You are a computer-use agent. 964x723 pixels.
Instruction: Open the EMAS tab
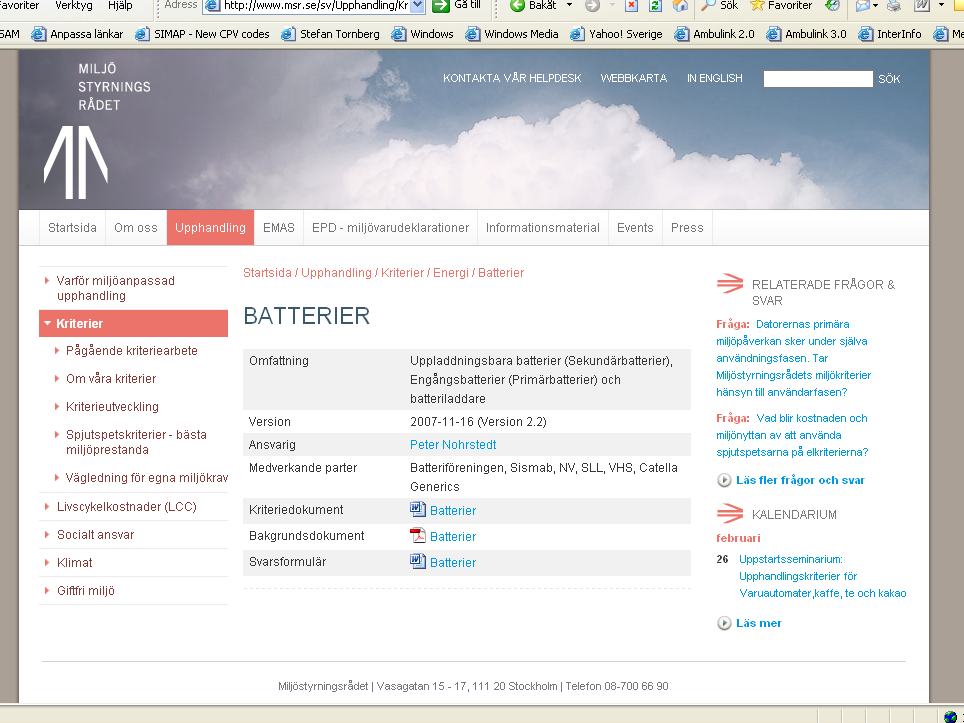279,227
